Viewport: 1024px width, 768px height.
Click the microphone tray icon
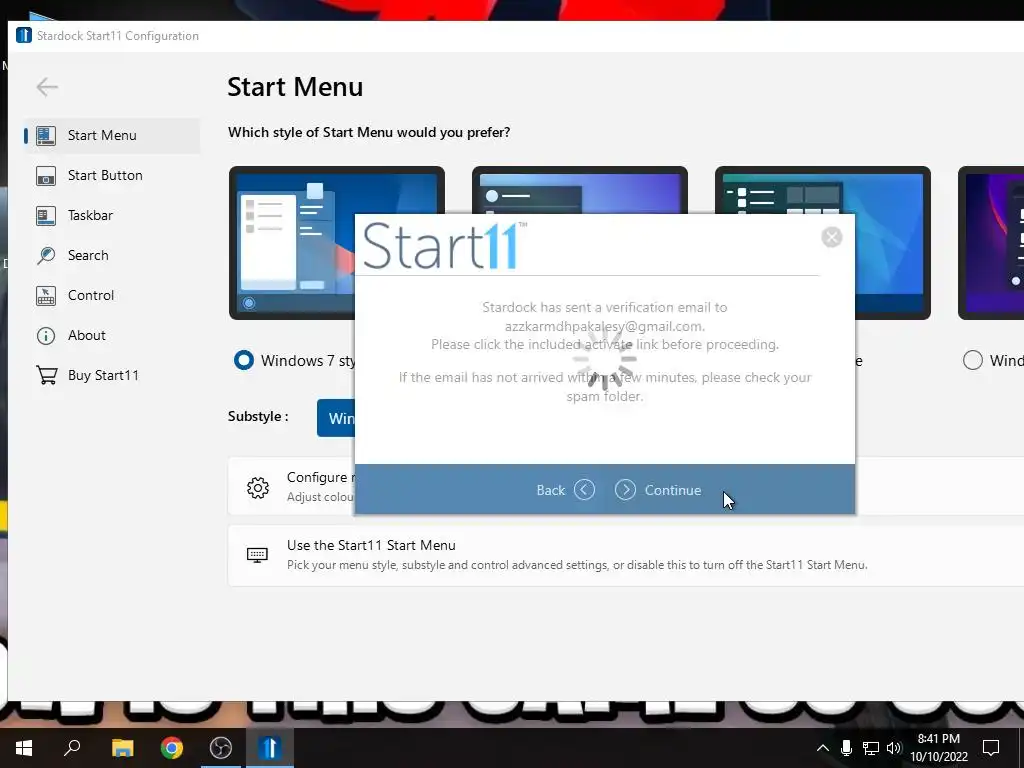tap(846, 748)
